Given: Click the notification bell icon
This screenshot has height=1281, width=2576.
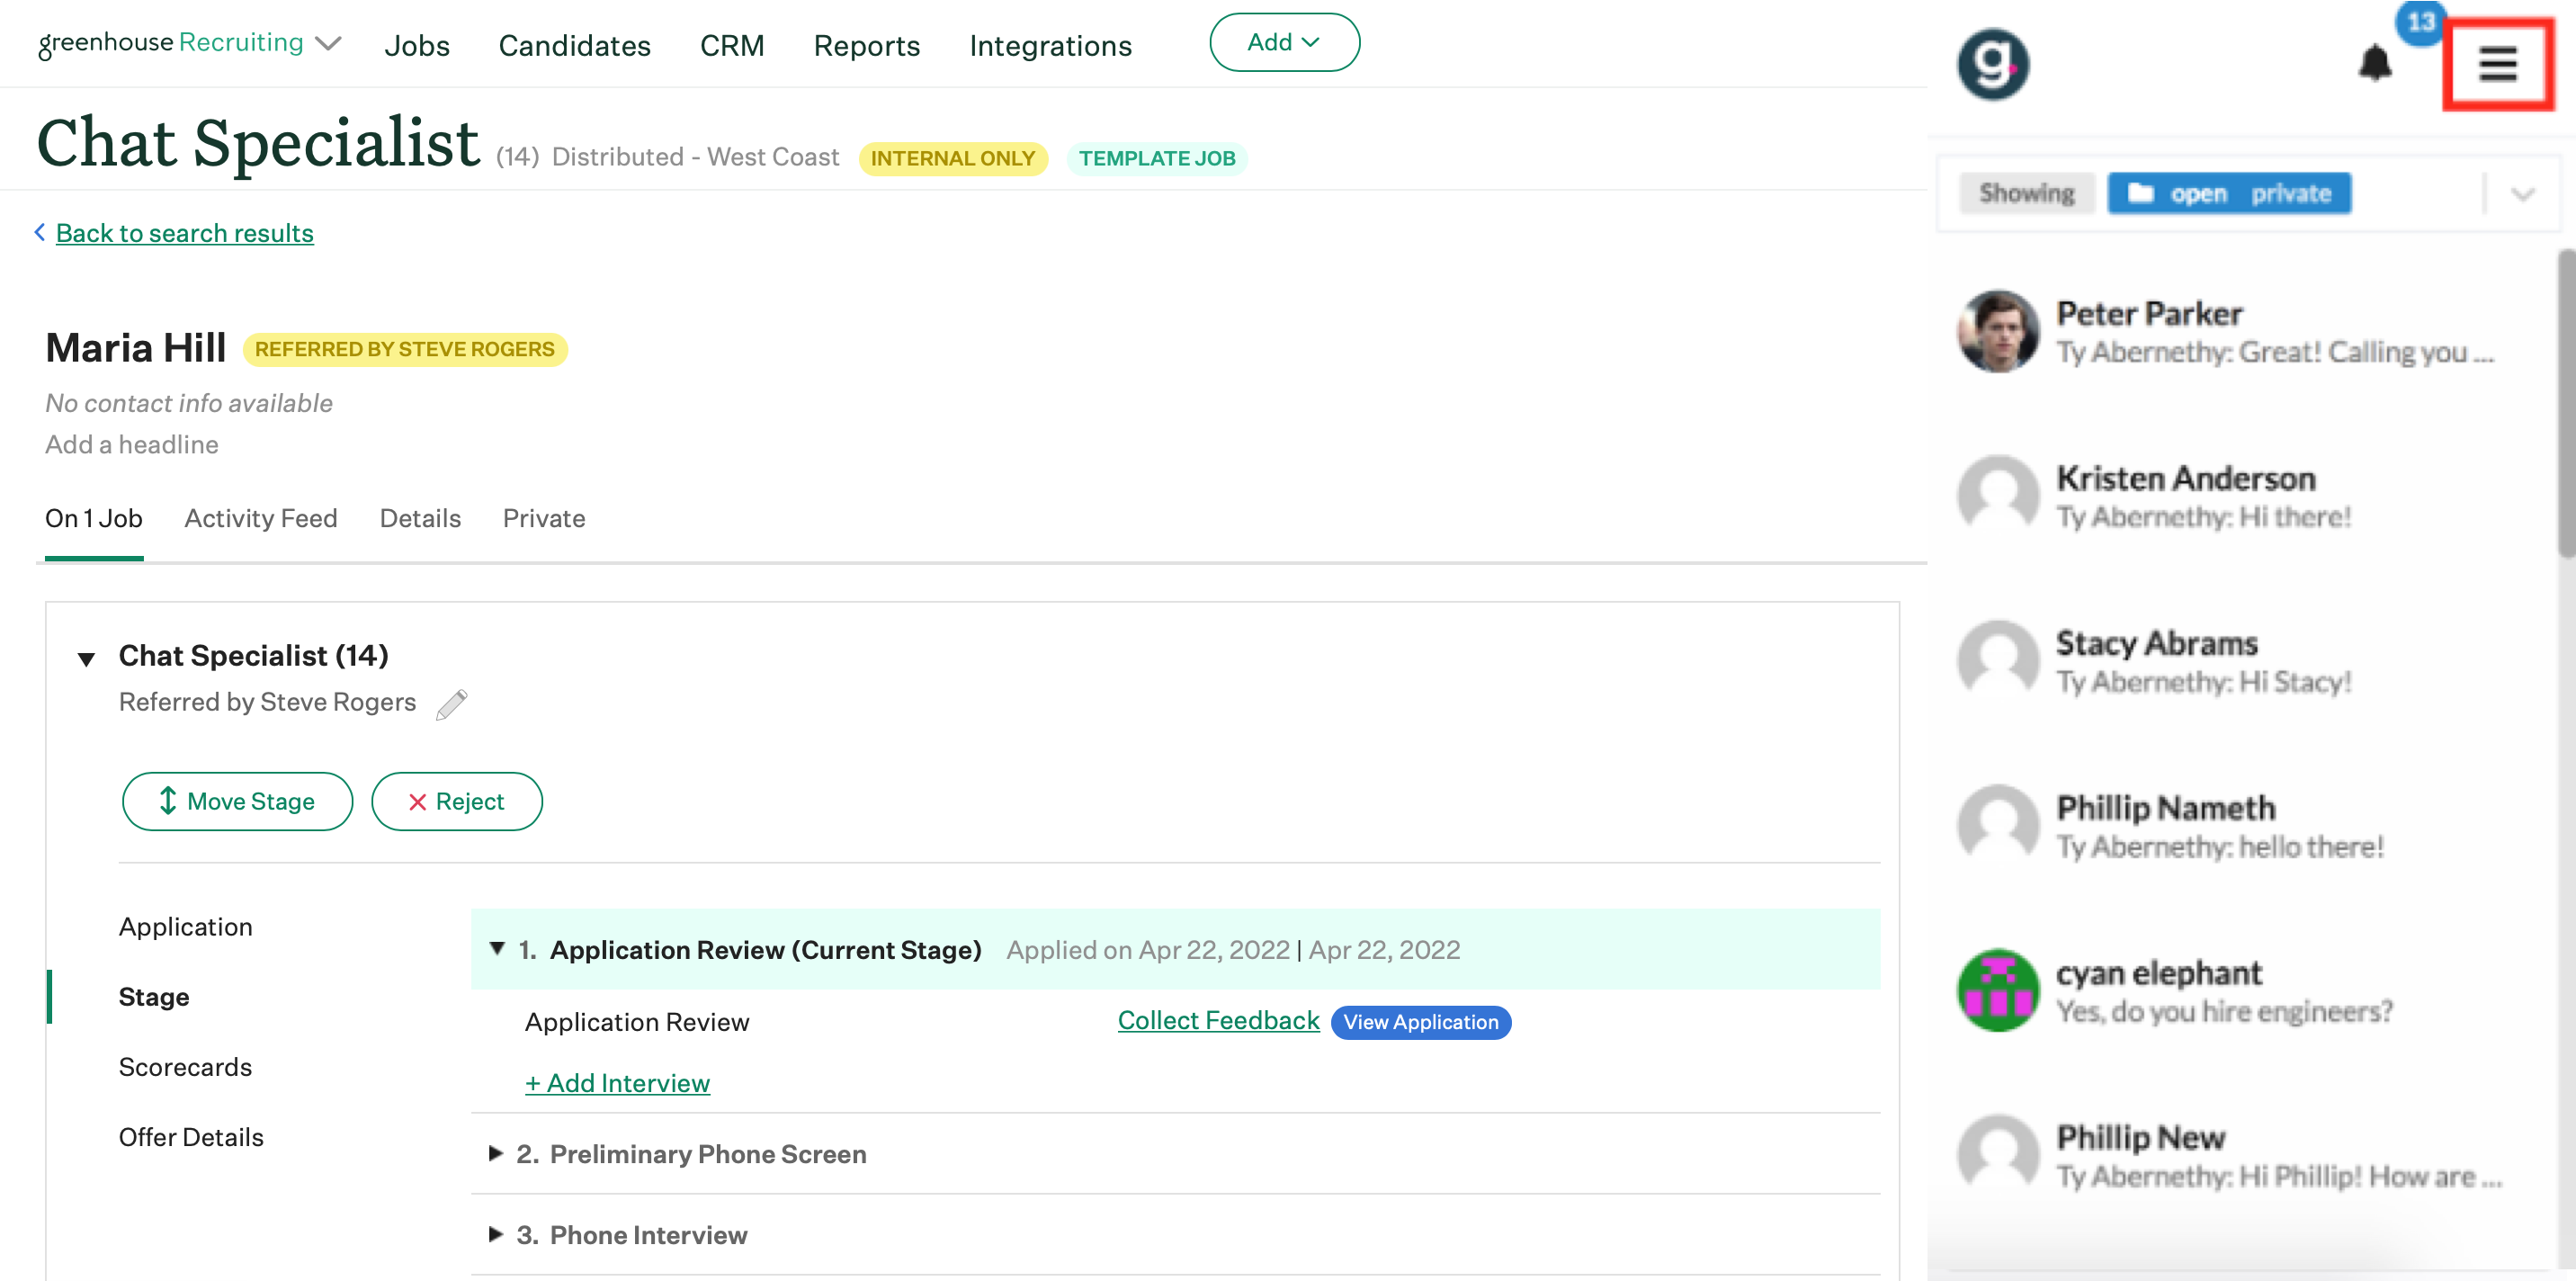Looking at the screenshot, I should (x=2377, y=62).
